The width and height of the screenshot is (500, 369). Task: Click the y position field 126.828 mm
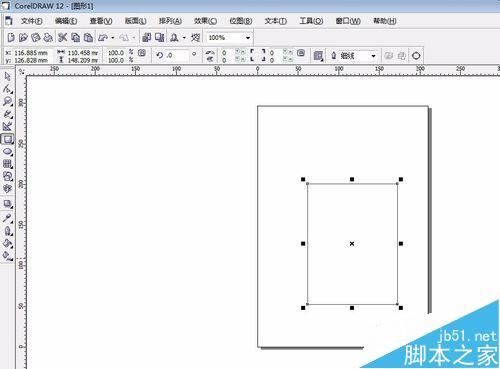[33, 60]
